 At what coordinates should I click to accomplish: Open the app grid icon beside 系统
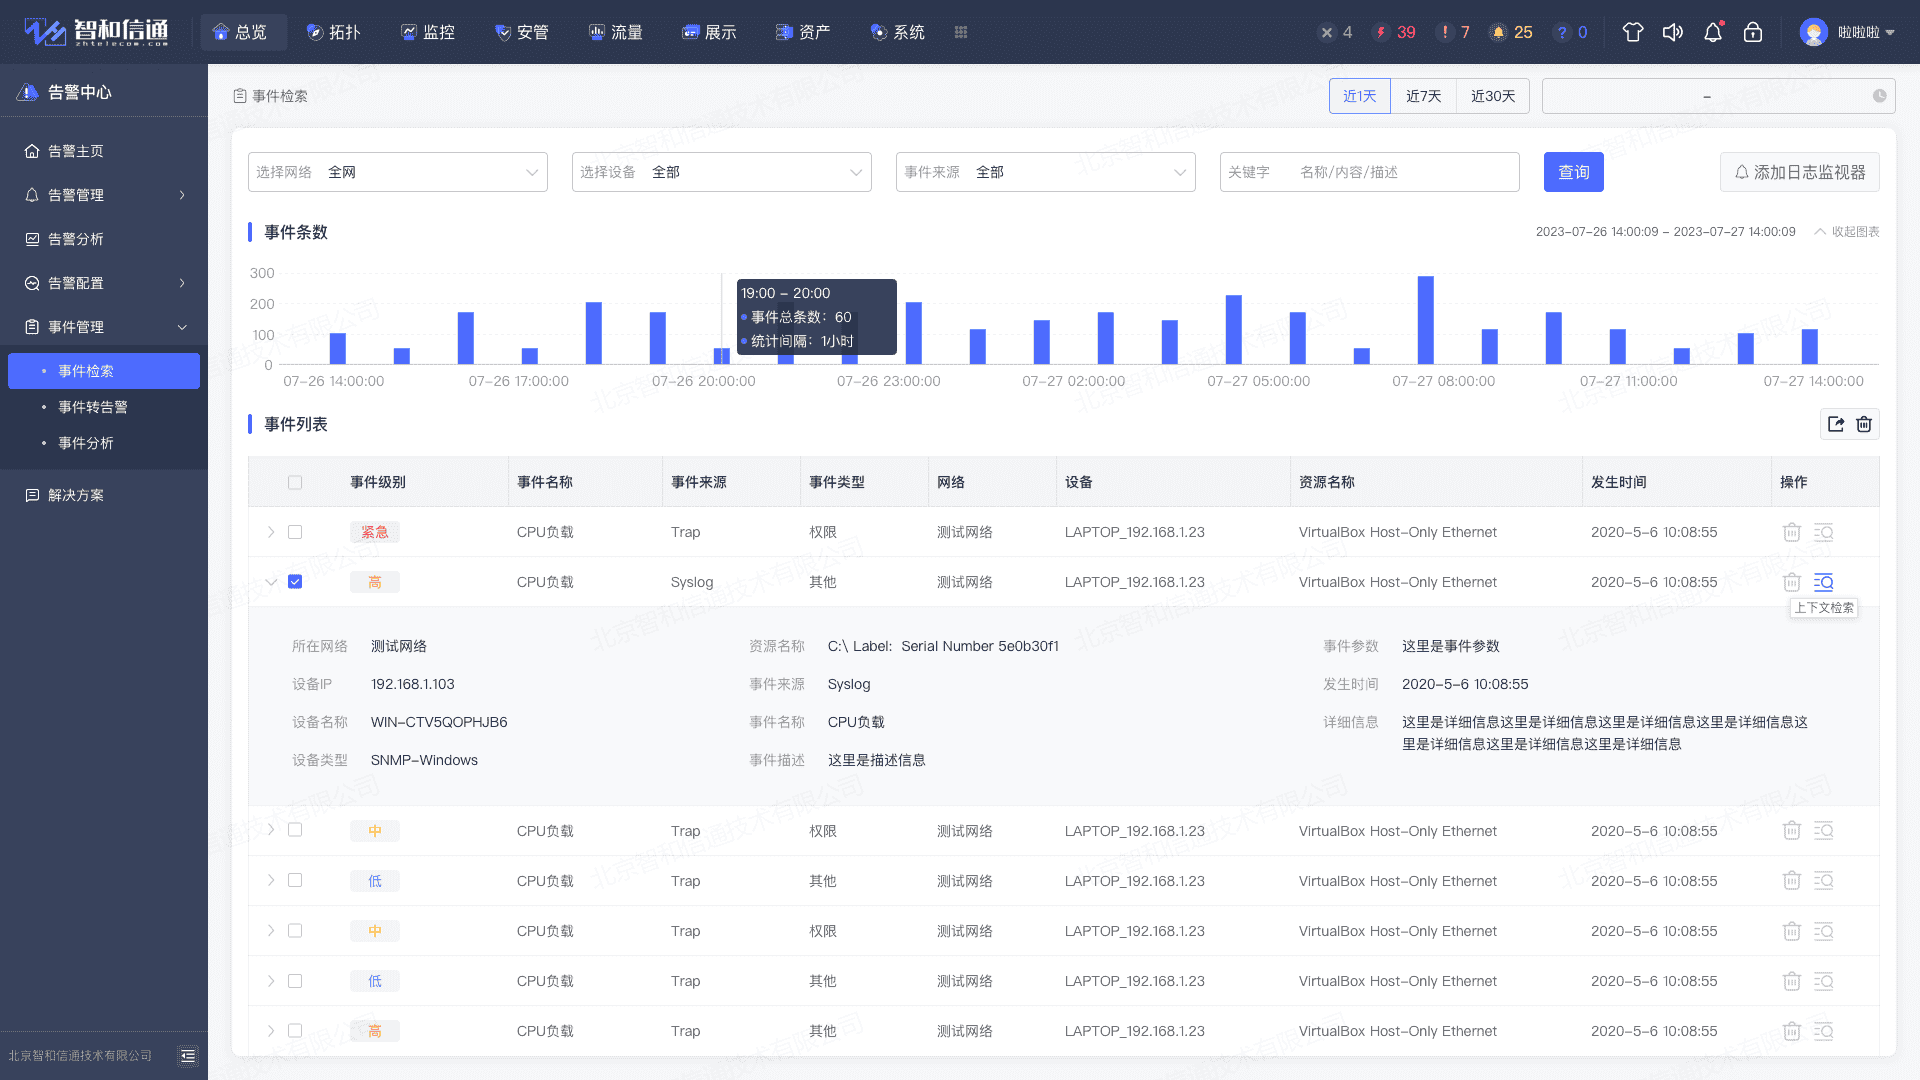pos(960,32)
